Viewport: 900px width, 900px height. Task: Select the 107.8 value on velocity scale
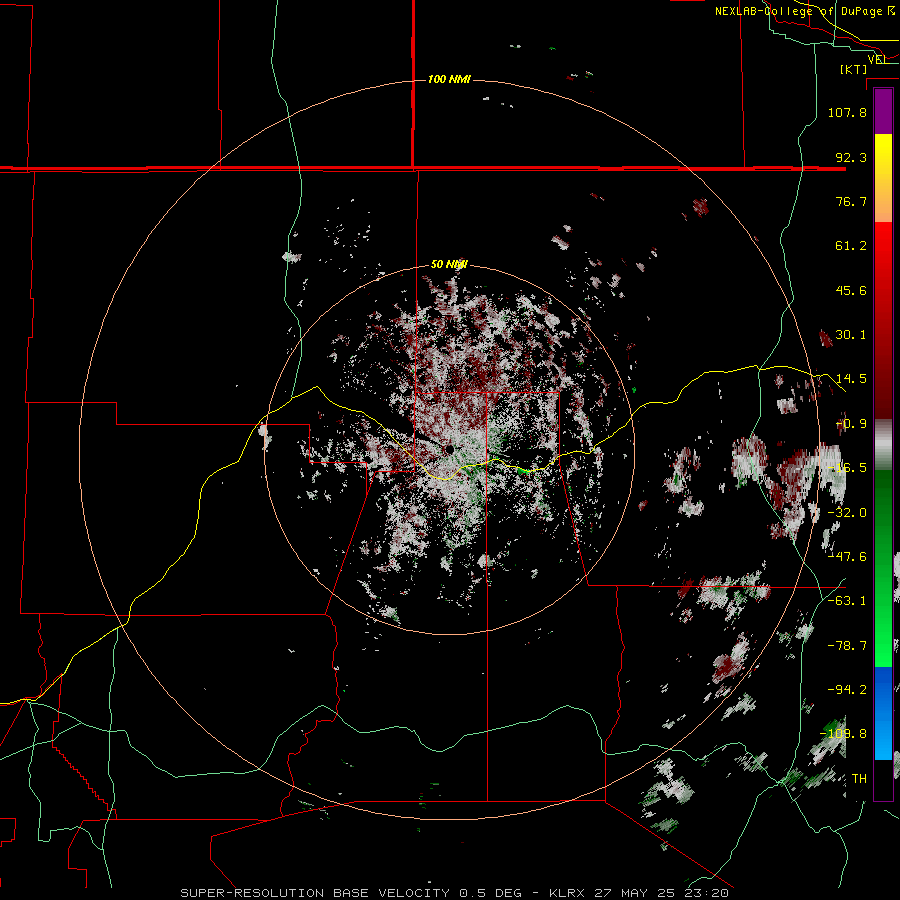pos(847,112)
